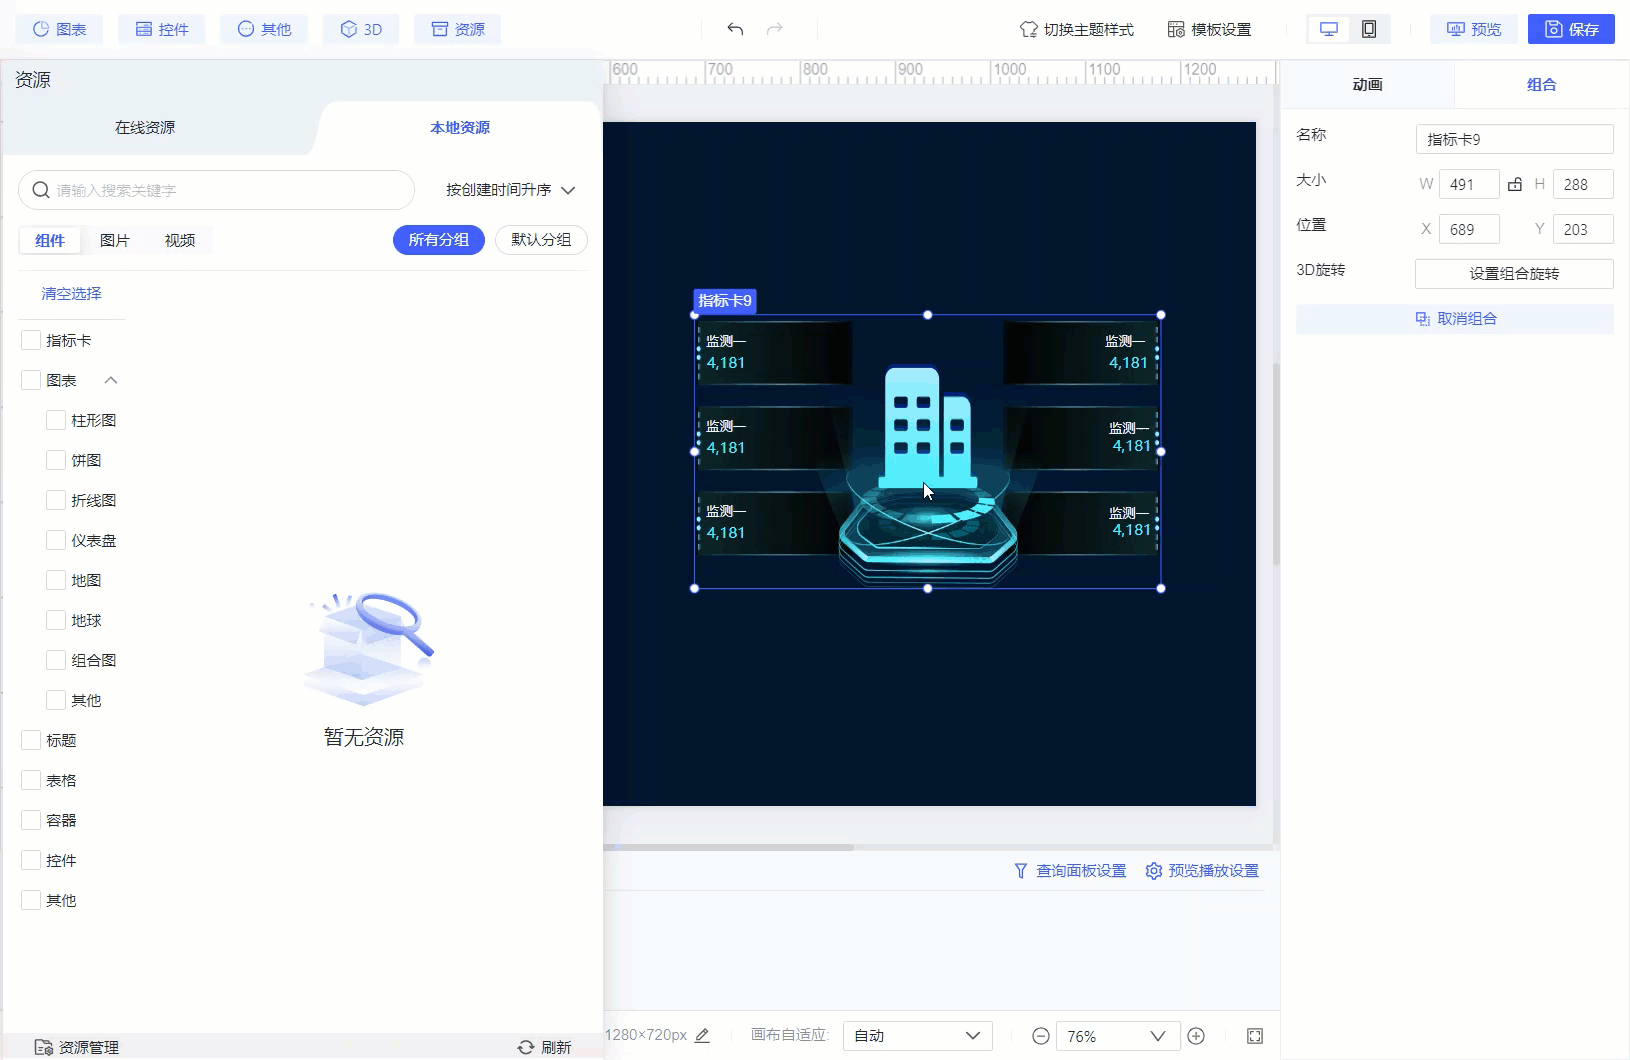Click the zoom in plus icon
This screenshot has height=1060, width=1630.
[x=1196, y=1036]
